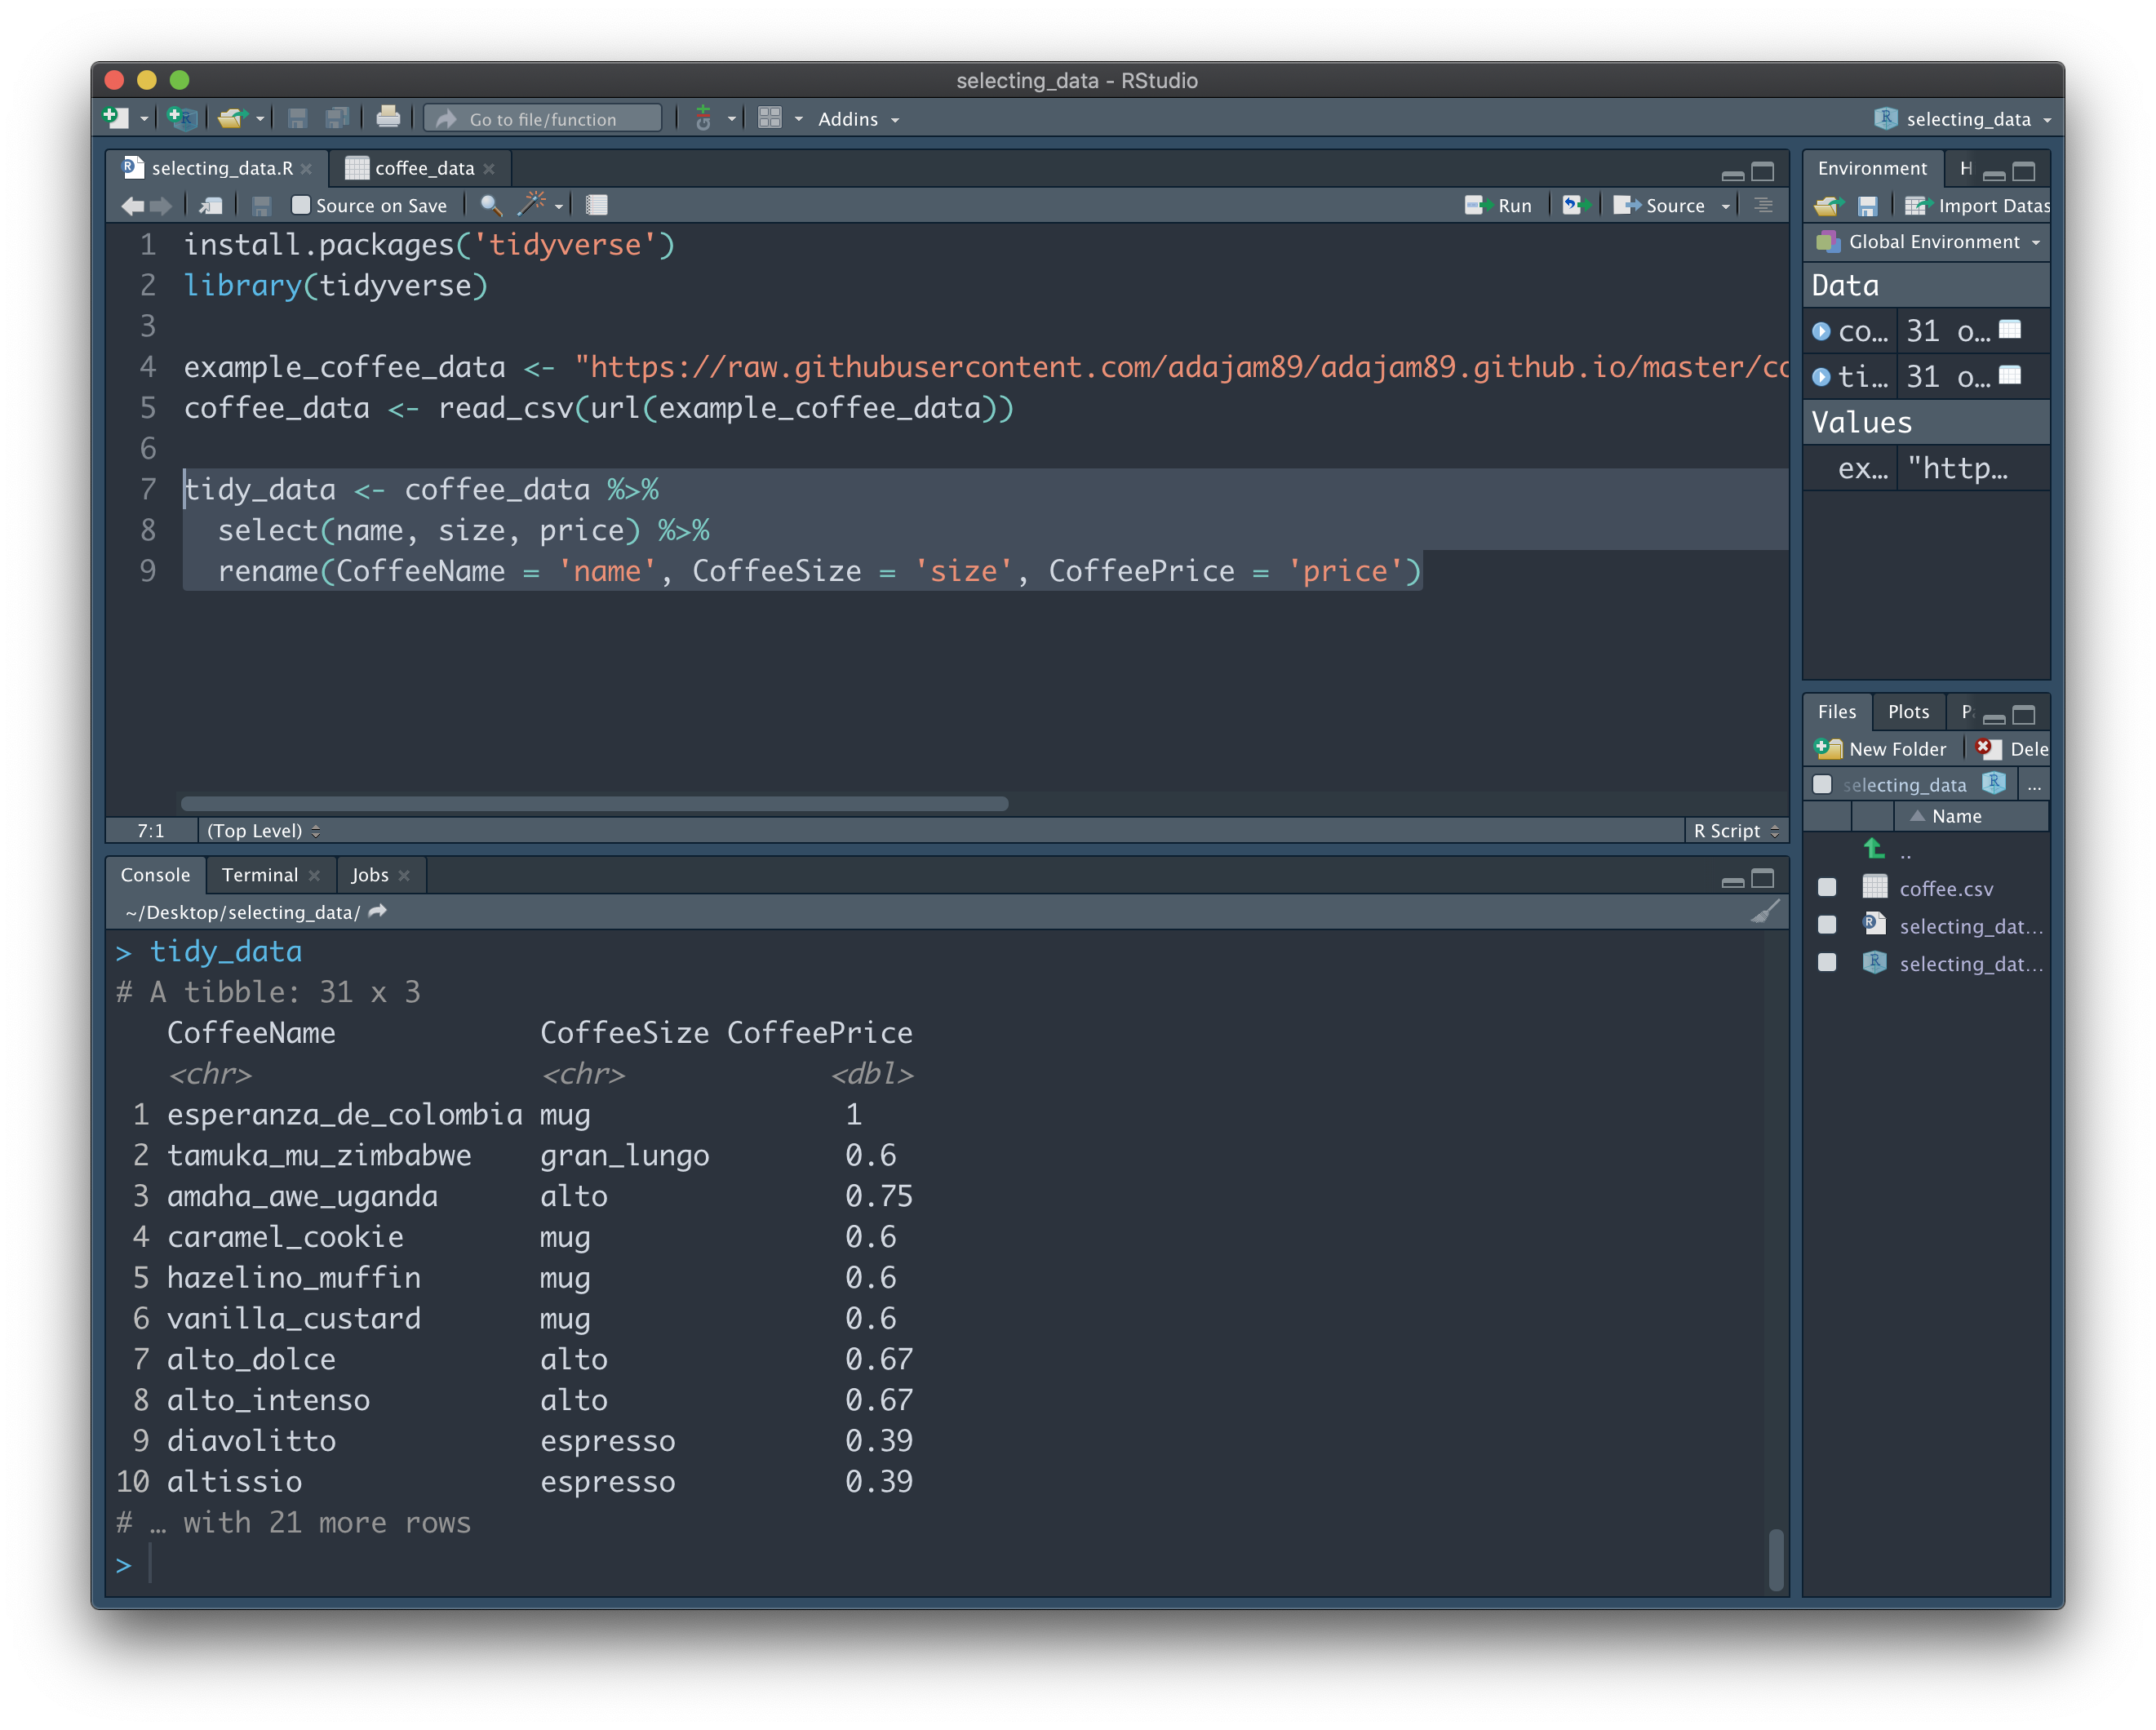The image size is (2156, 1730).
Task: Click the code tools magic wand icon
Action: click(x=531, y=204)
